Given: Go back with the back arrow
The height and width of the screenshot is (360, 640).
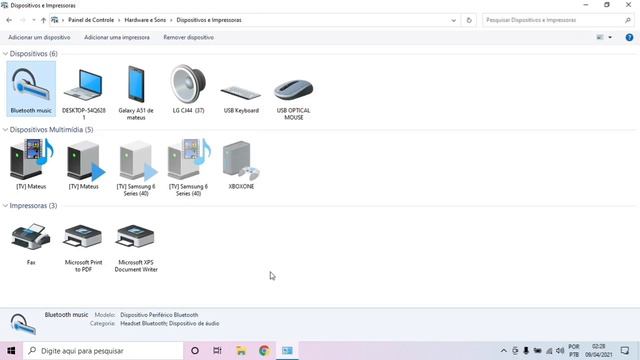Looking at the screenshot, I should (x=9, y=20).
